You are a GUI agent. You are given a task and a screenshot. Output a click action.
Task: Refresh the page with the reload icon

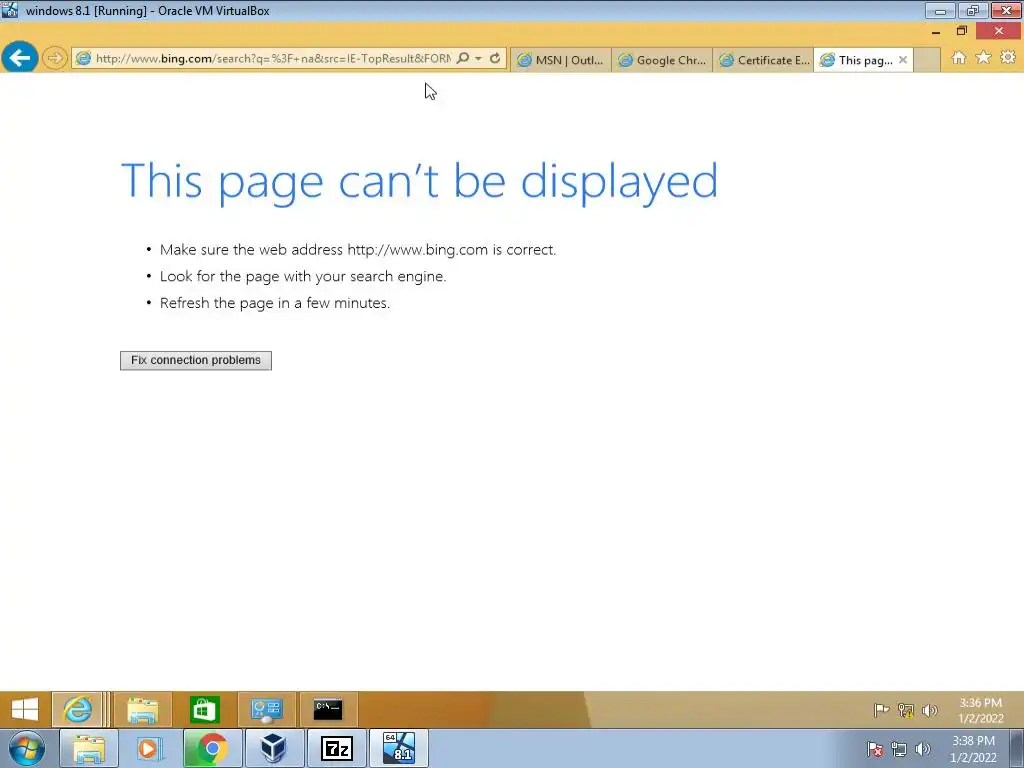point(495,58)
